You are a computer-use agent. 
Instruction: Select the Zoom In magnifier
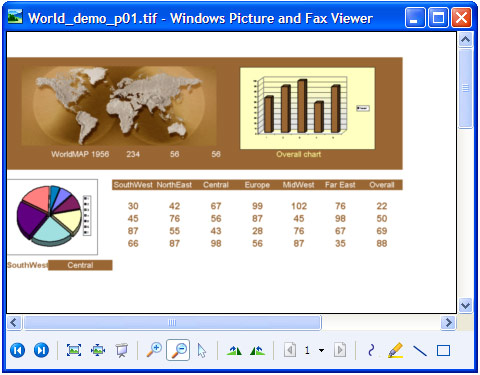(x=154, y=350)
